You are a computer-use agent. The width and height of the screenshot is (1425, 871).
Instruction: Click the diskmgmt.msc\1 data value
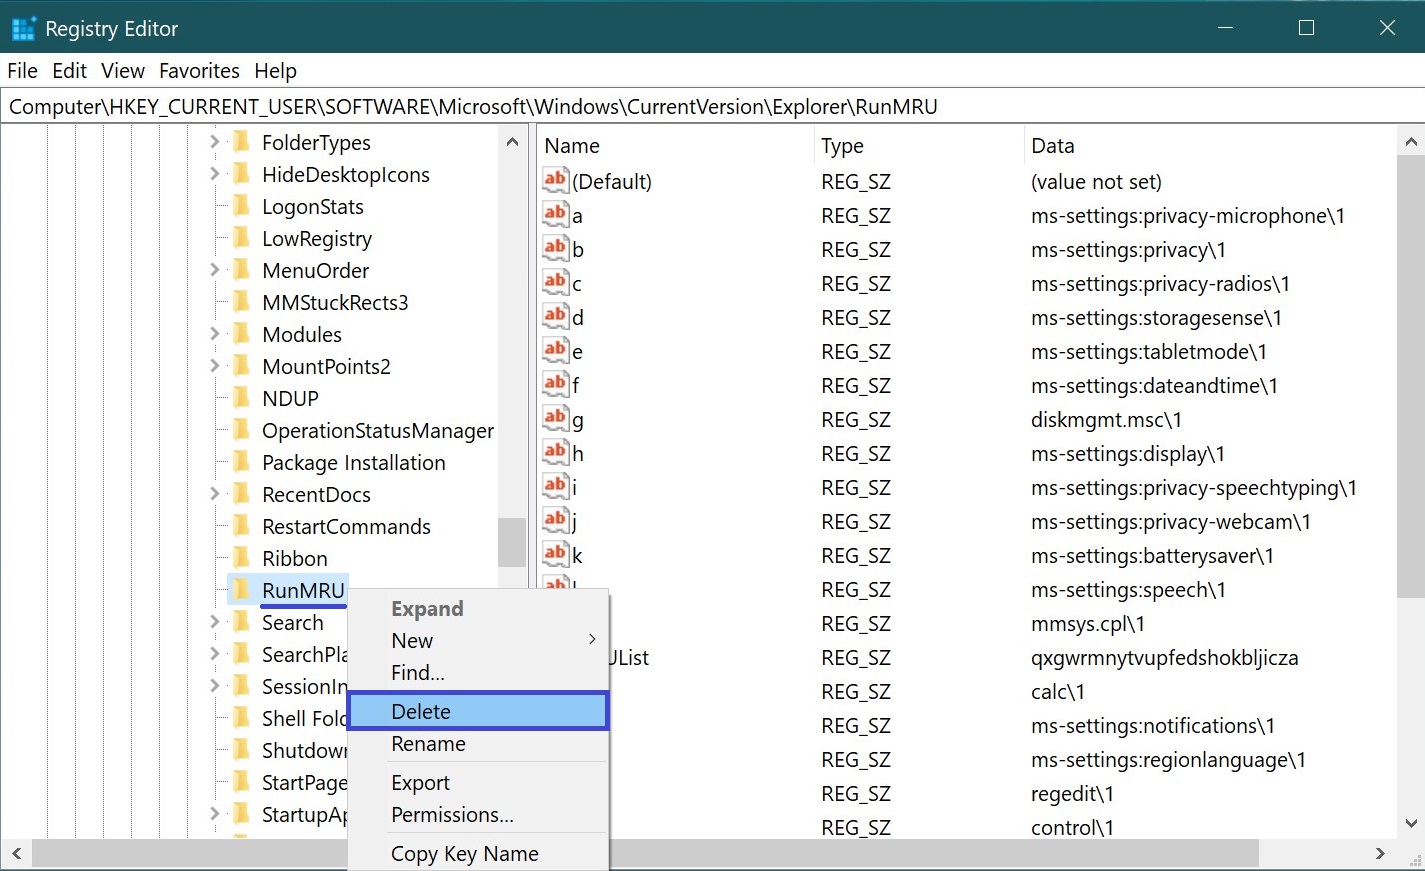click(1106, 420)
